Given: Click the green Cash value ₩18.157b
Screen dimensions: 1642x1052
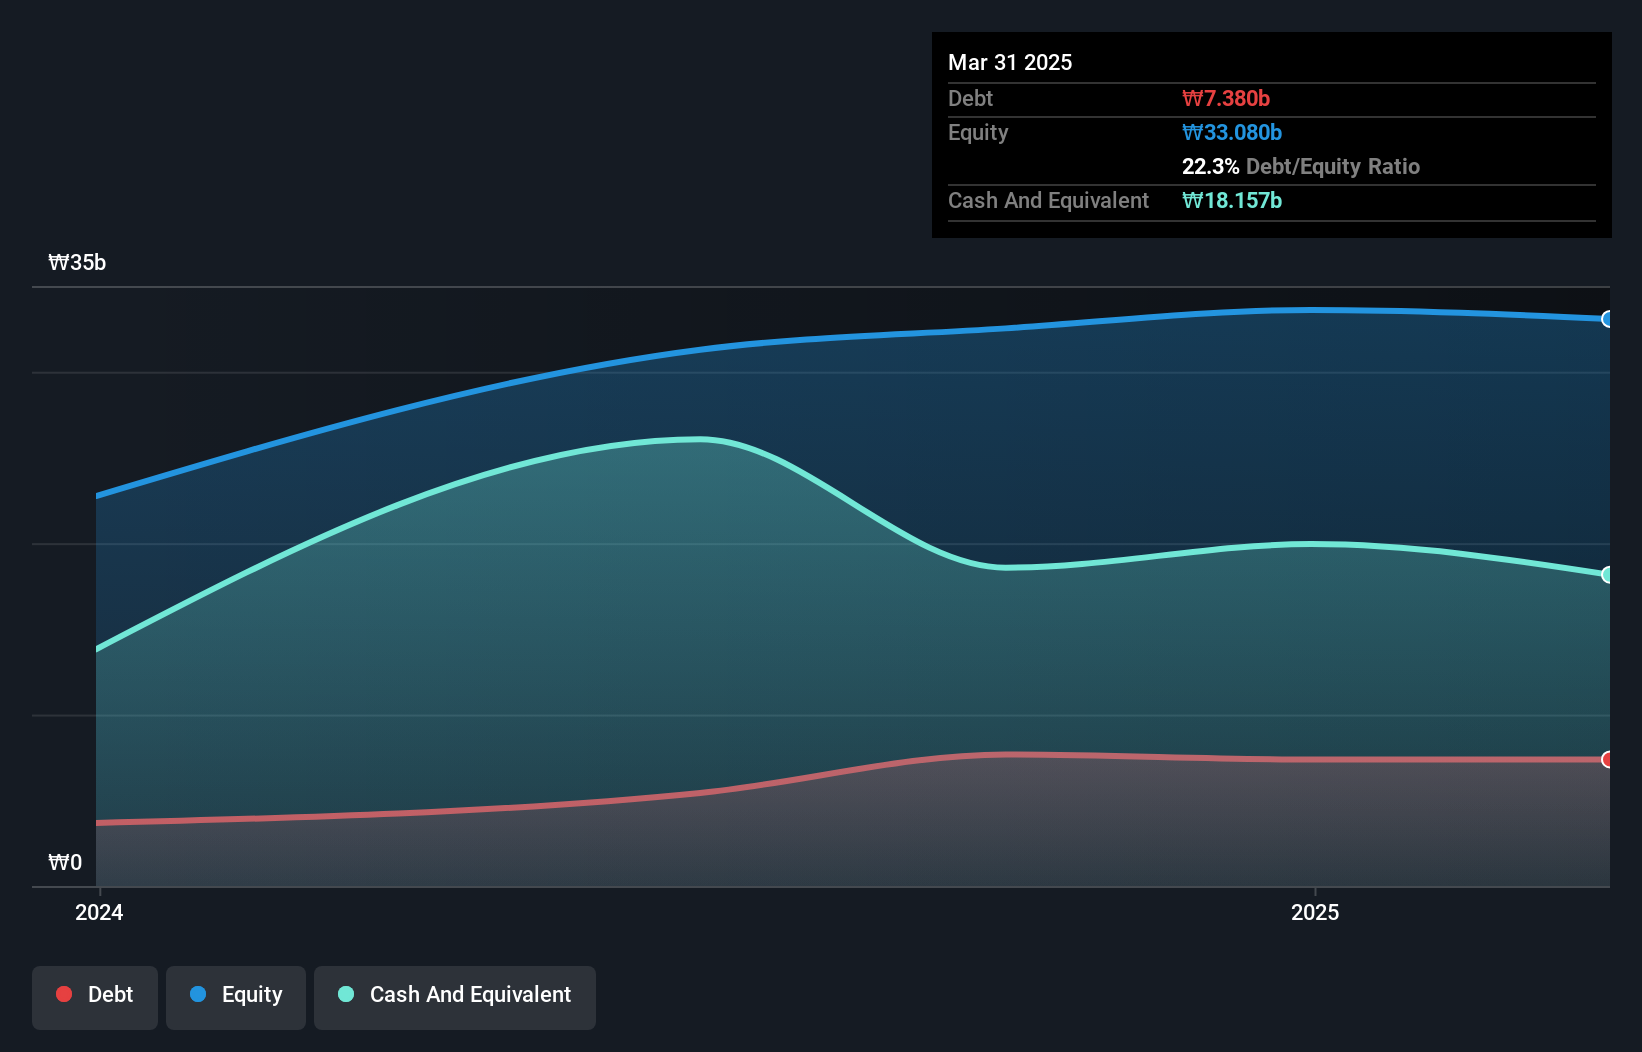Looking at the screenshot, I should (1232, 200).
